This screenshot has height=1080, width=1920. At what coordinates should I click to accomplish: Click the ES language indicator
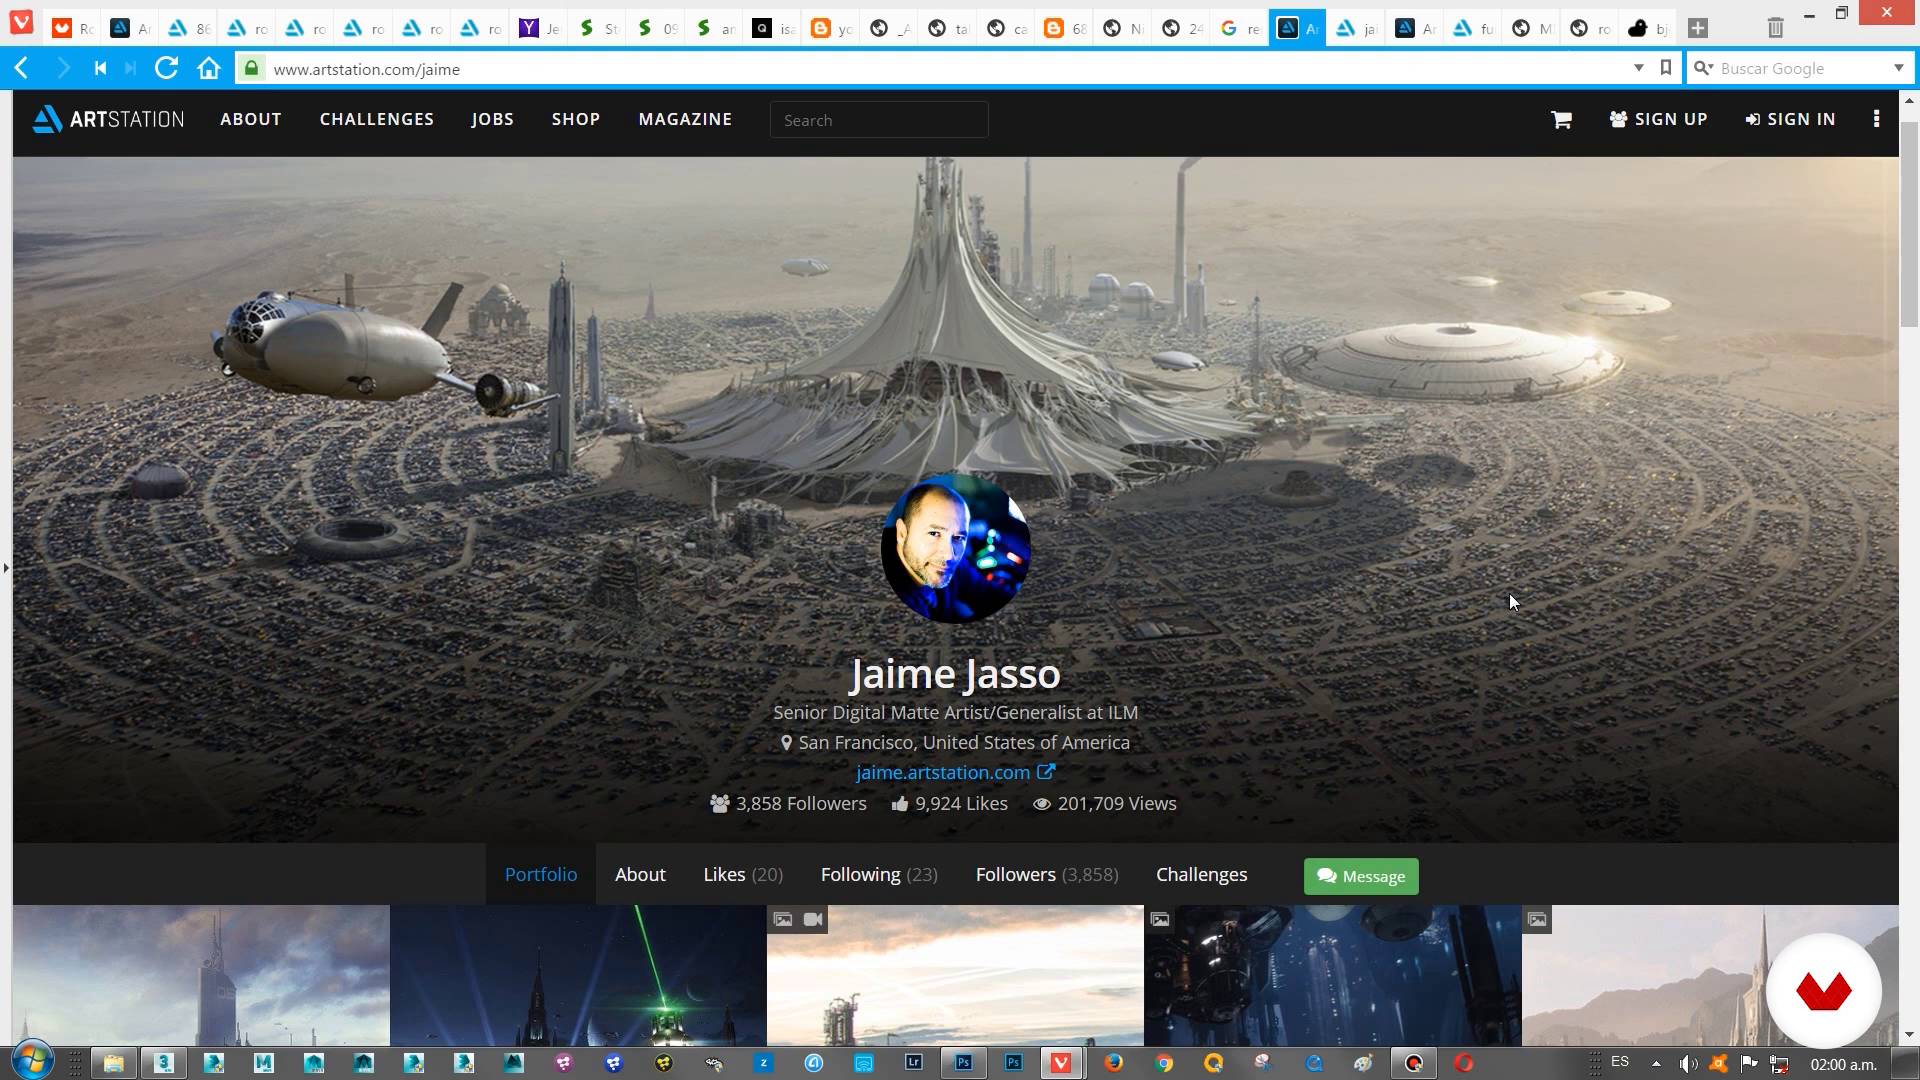[x=1620, y=1062]
